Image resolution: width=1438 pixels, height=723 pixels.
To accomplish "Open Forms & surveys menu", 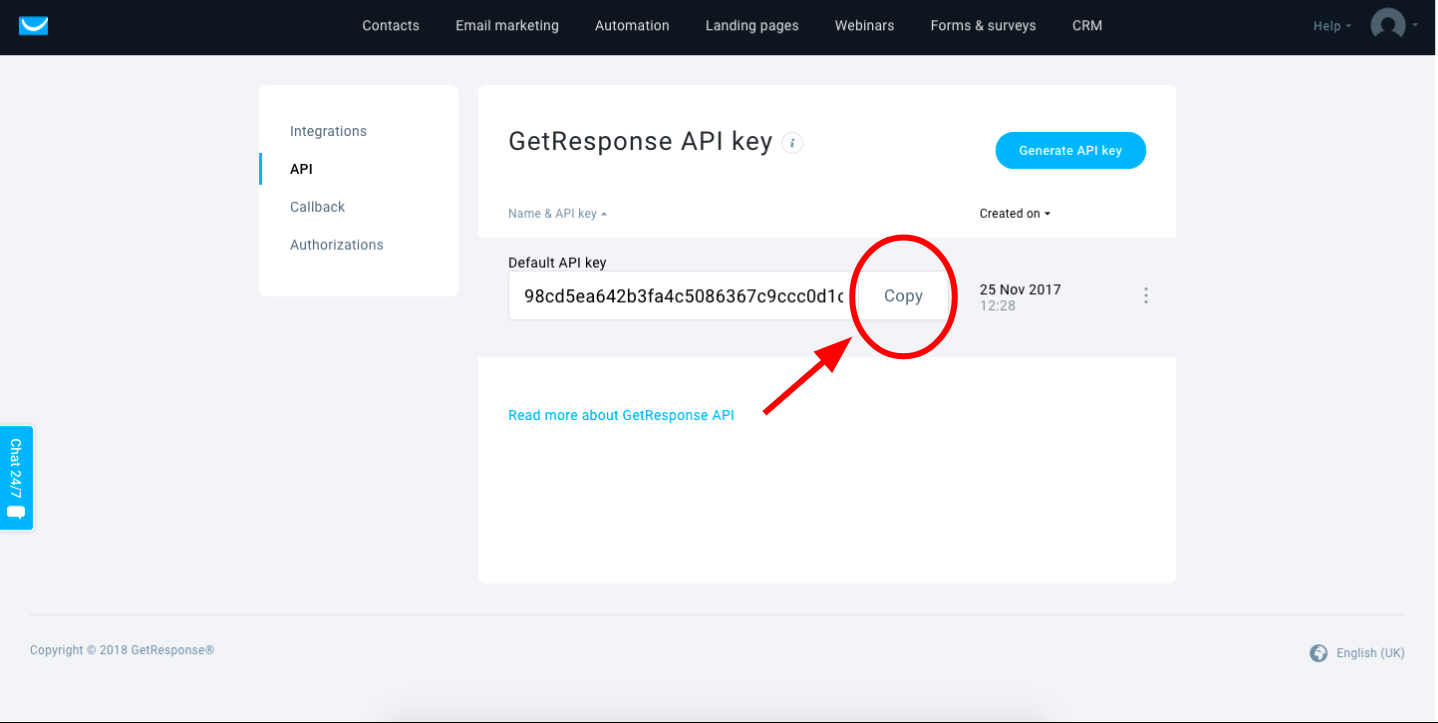I will coord(983,26).
